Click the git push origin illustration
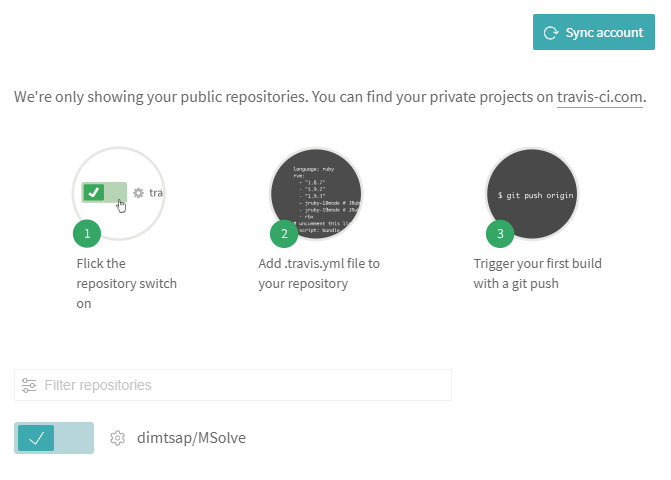 click(x=535, y=193)
